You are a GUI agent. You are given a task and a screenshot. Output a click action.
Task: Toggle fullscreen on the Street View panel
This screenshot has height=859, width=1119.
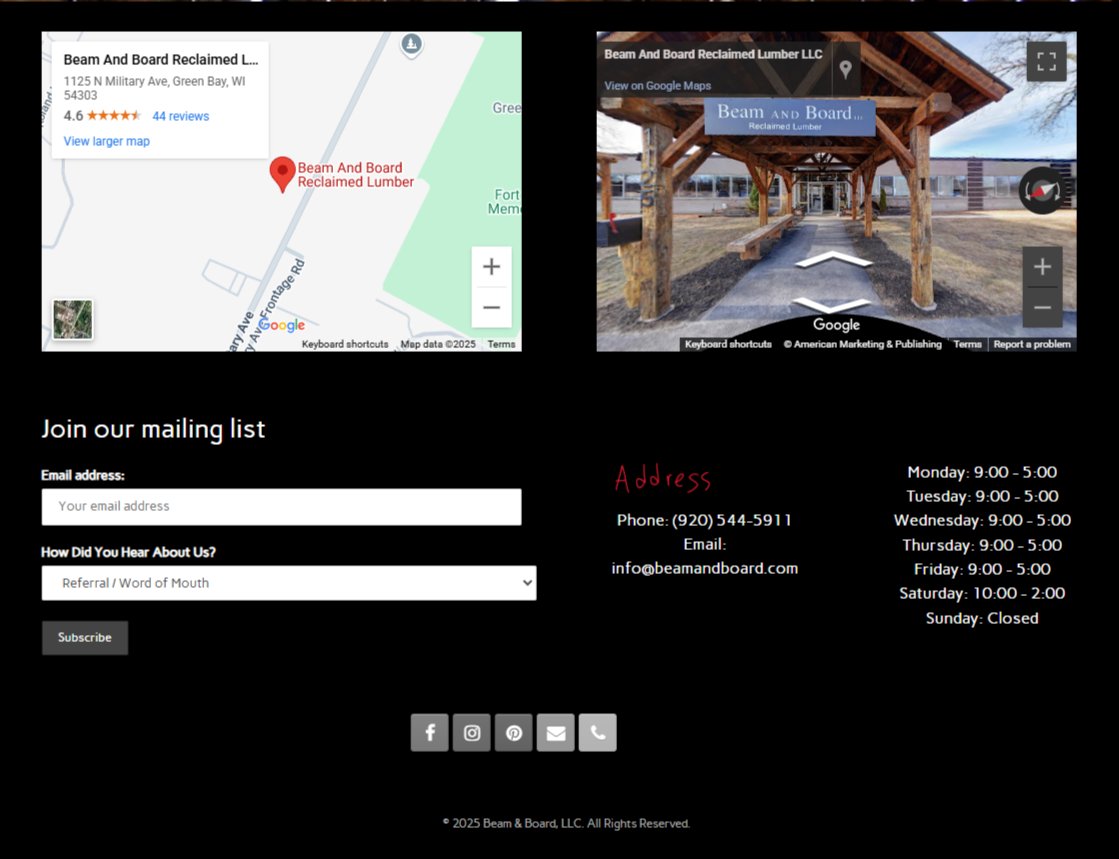point(1046,62)
